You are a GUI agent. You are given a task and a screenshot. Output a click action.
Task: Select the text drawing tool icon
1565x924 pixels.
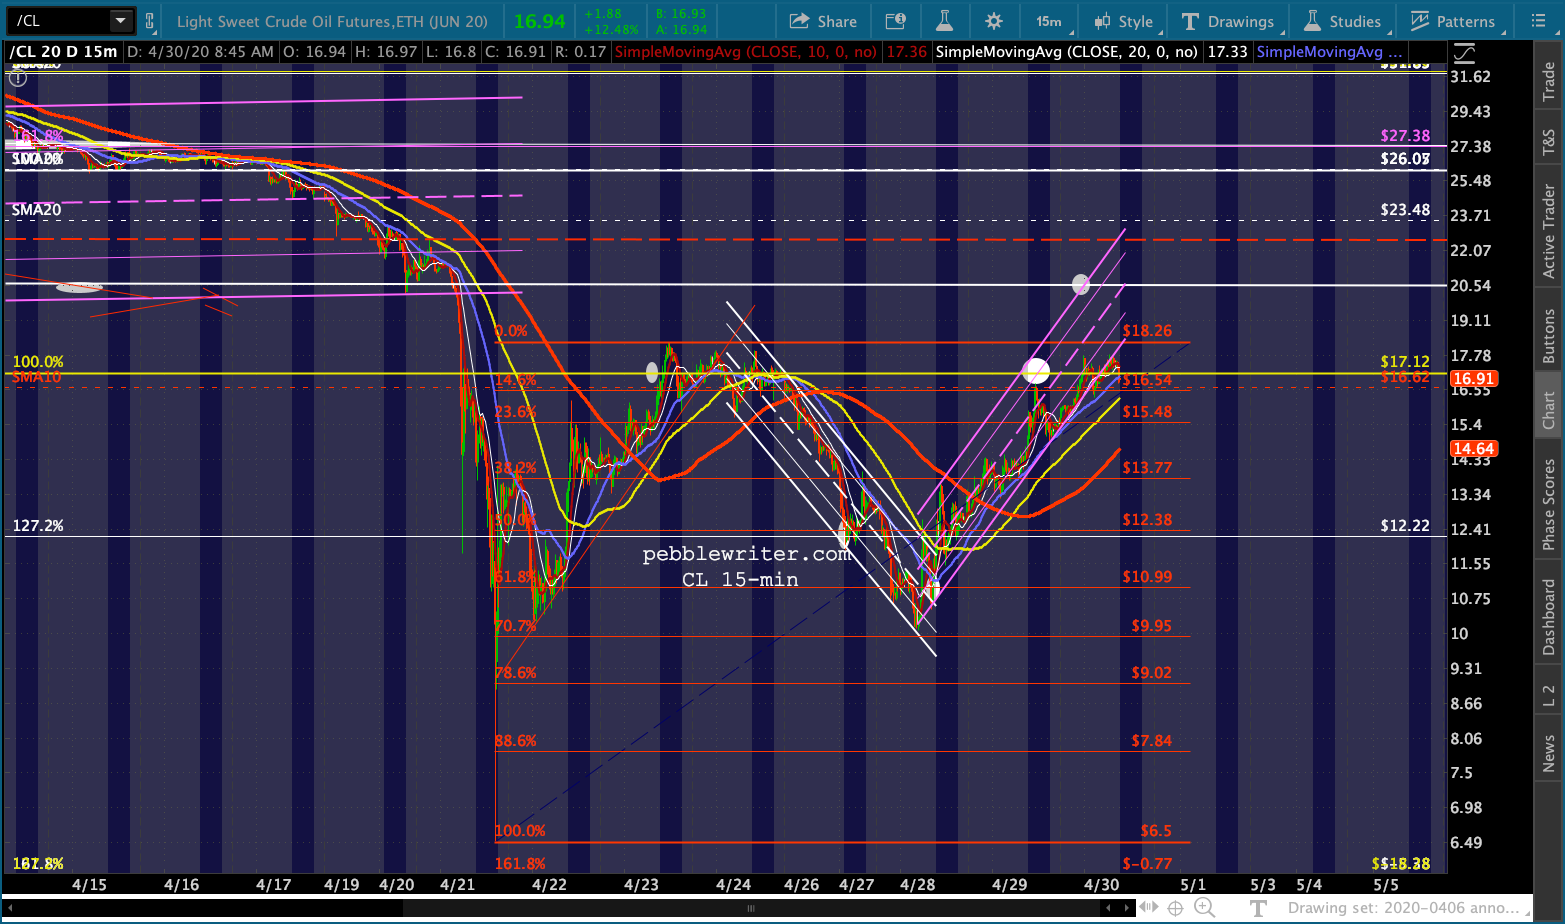point(1258,908)
